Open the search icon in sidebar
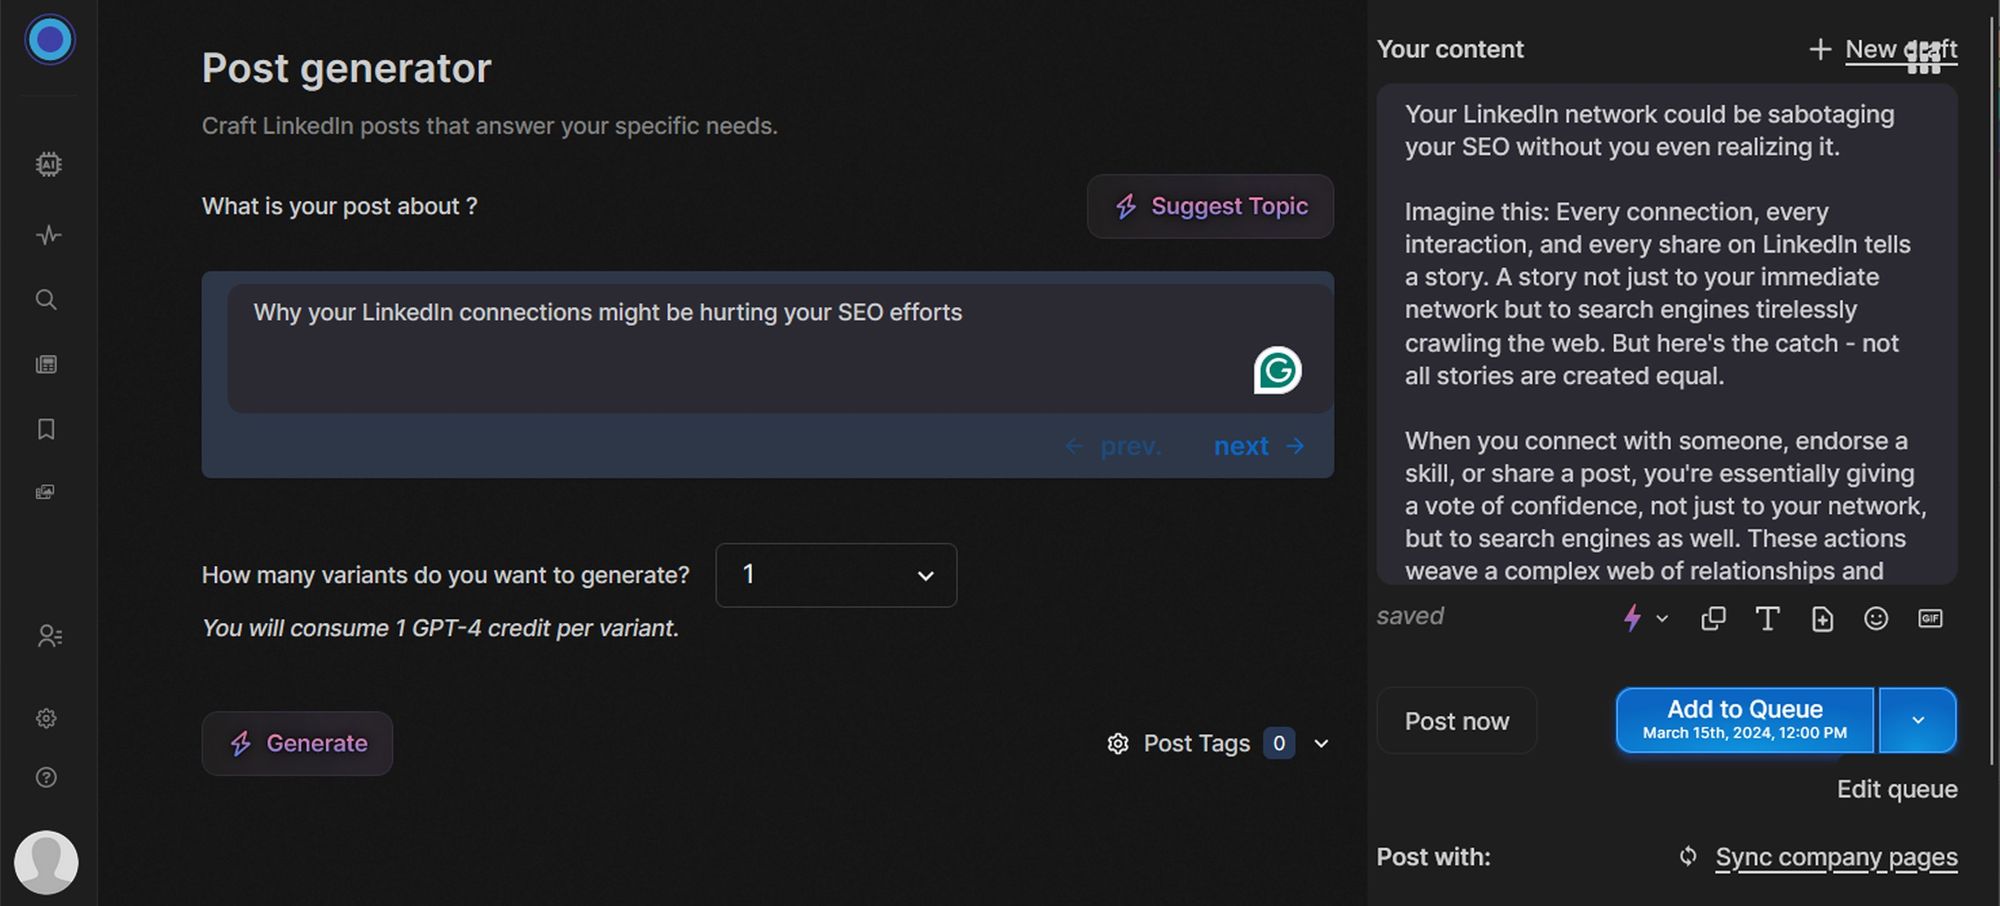Viewport: 2000px width, 906px height. (x=46, y=299)
